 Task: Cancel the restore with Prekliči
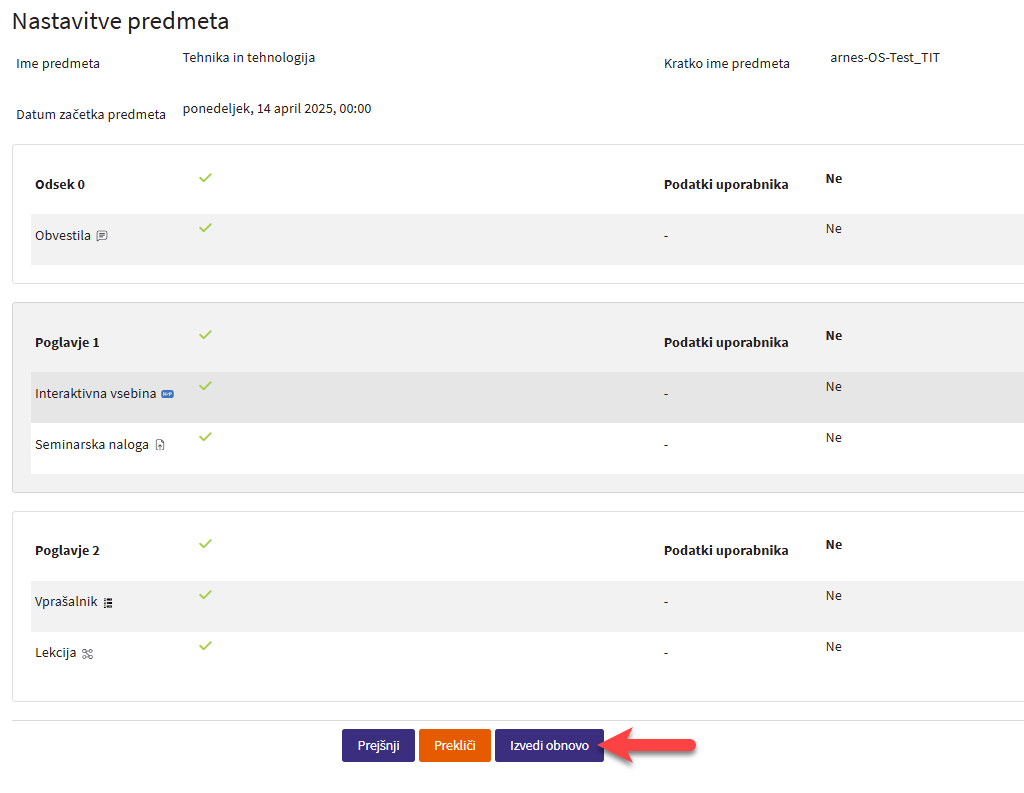click(454, 746)
